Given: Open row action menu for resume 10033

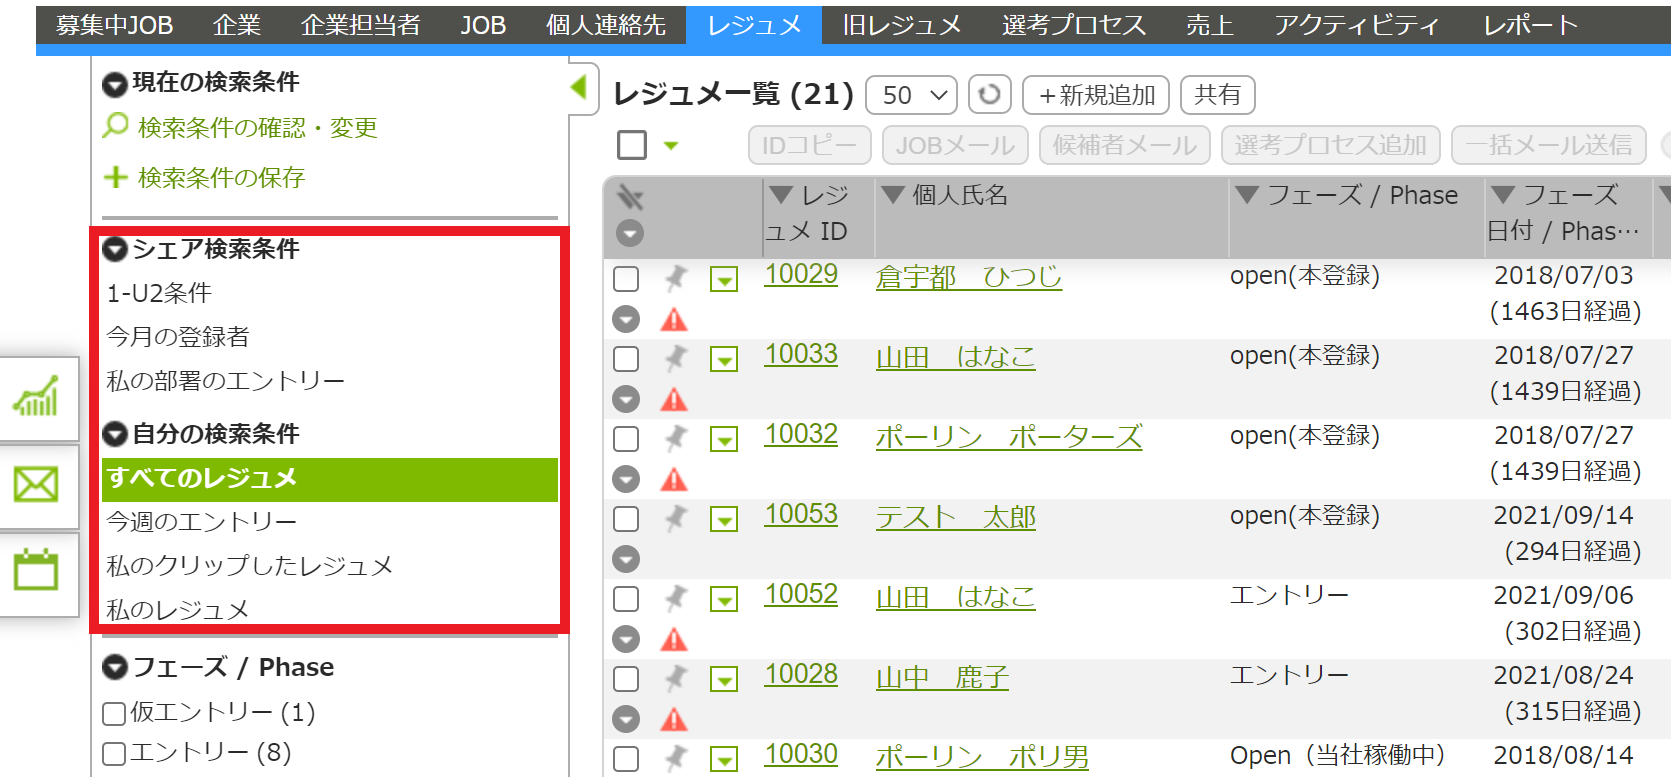Looking at the screenshot, I should [724, 359].
